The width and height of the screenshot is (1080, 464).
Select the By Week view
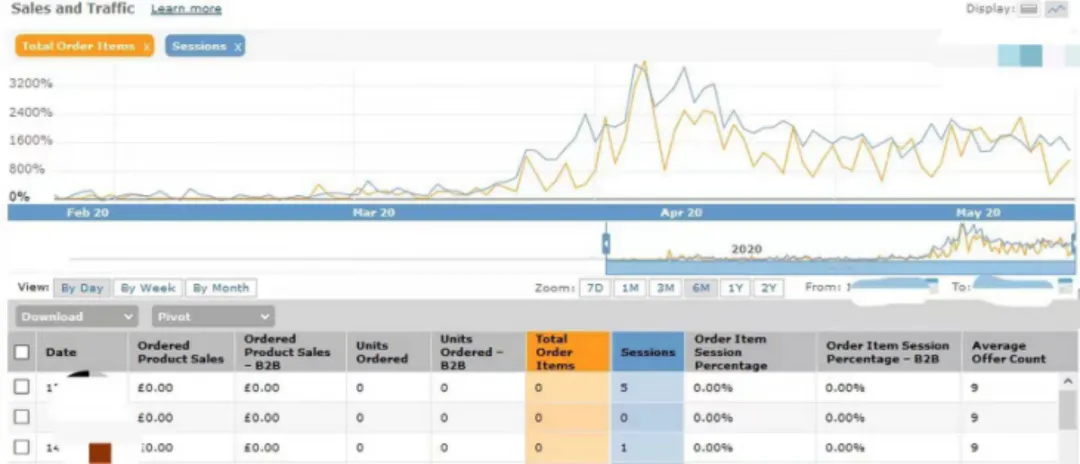(x=148, y=288)
